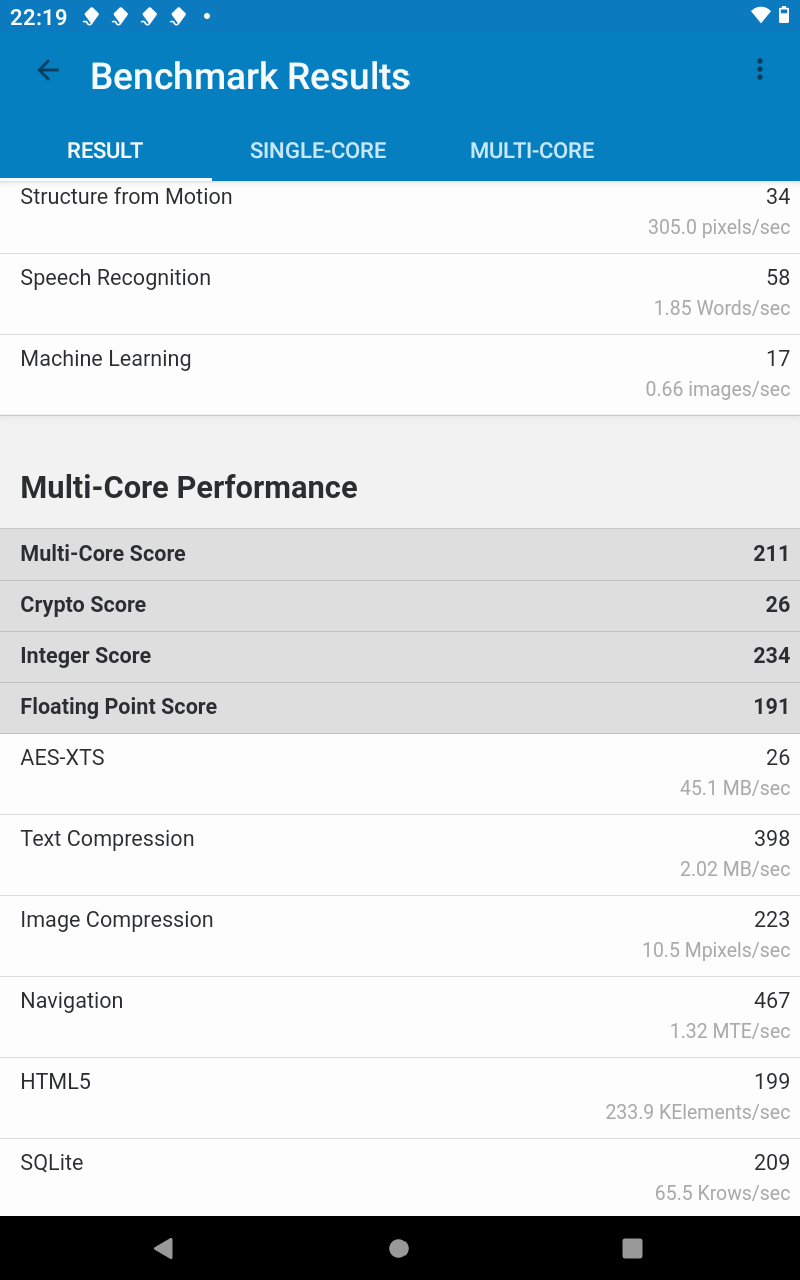This screenshot has width=800, height=1280.
Task: Select the AES-XTS result row
Action: [400, 773]
